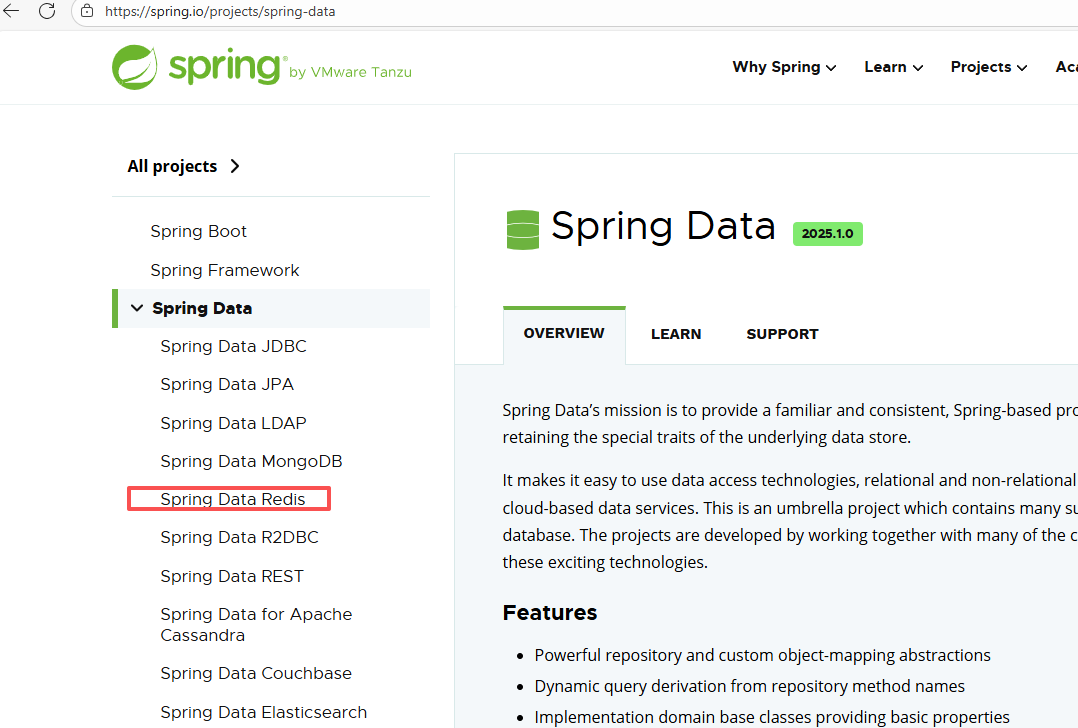Collapse the Spring Data tree chevron
The width and height of the screenshot is (1078, 728).
coord(138,308)
